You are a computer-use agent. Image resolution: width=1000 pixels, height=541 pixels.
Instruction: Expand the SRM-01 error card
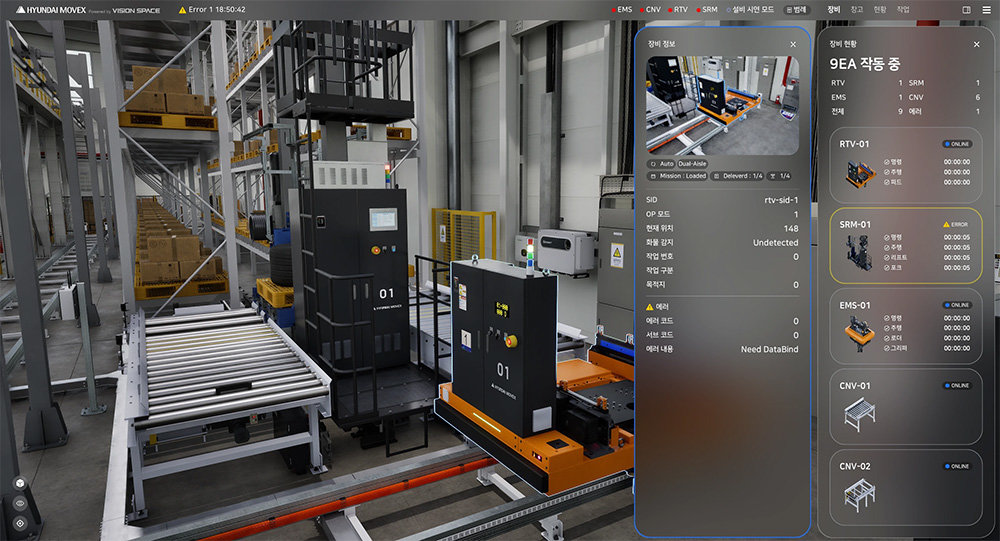(x=906, y=246)
